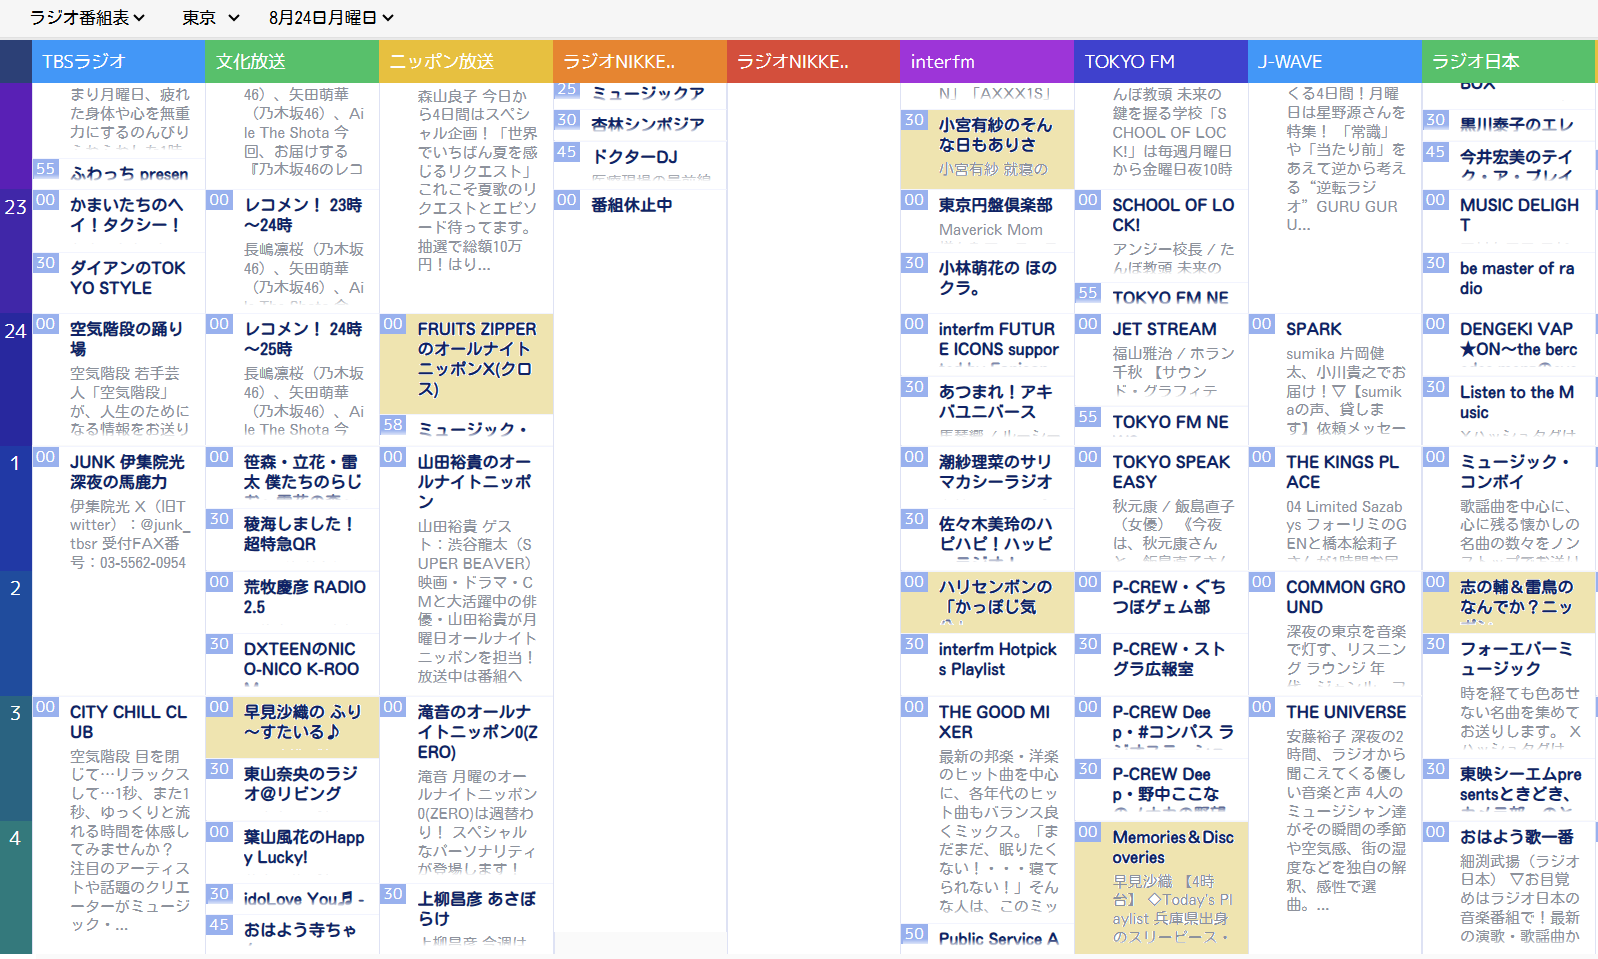Select the red ラジオNIKKE.. station header
1598x959 pixels.
point(813,62)
